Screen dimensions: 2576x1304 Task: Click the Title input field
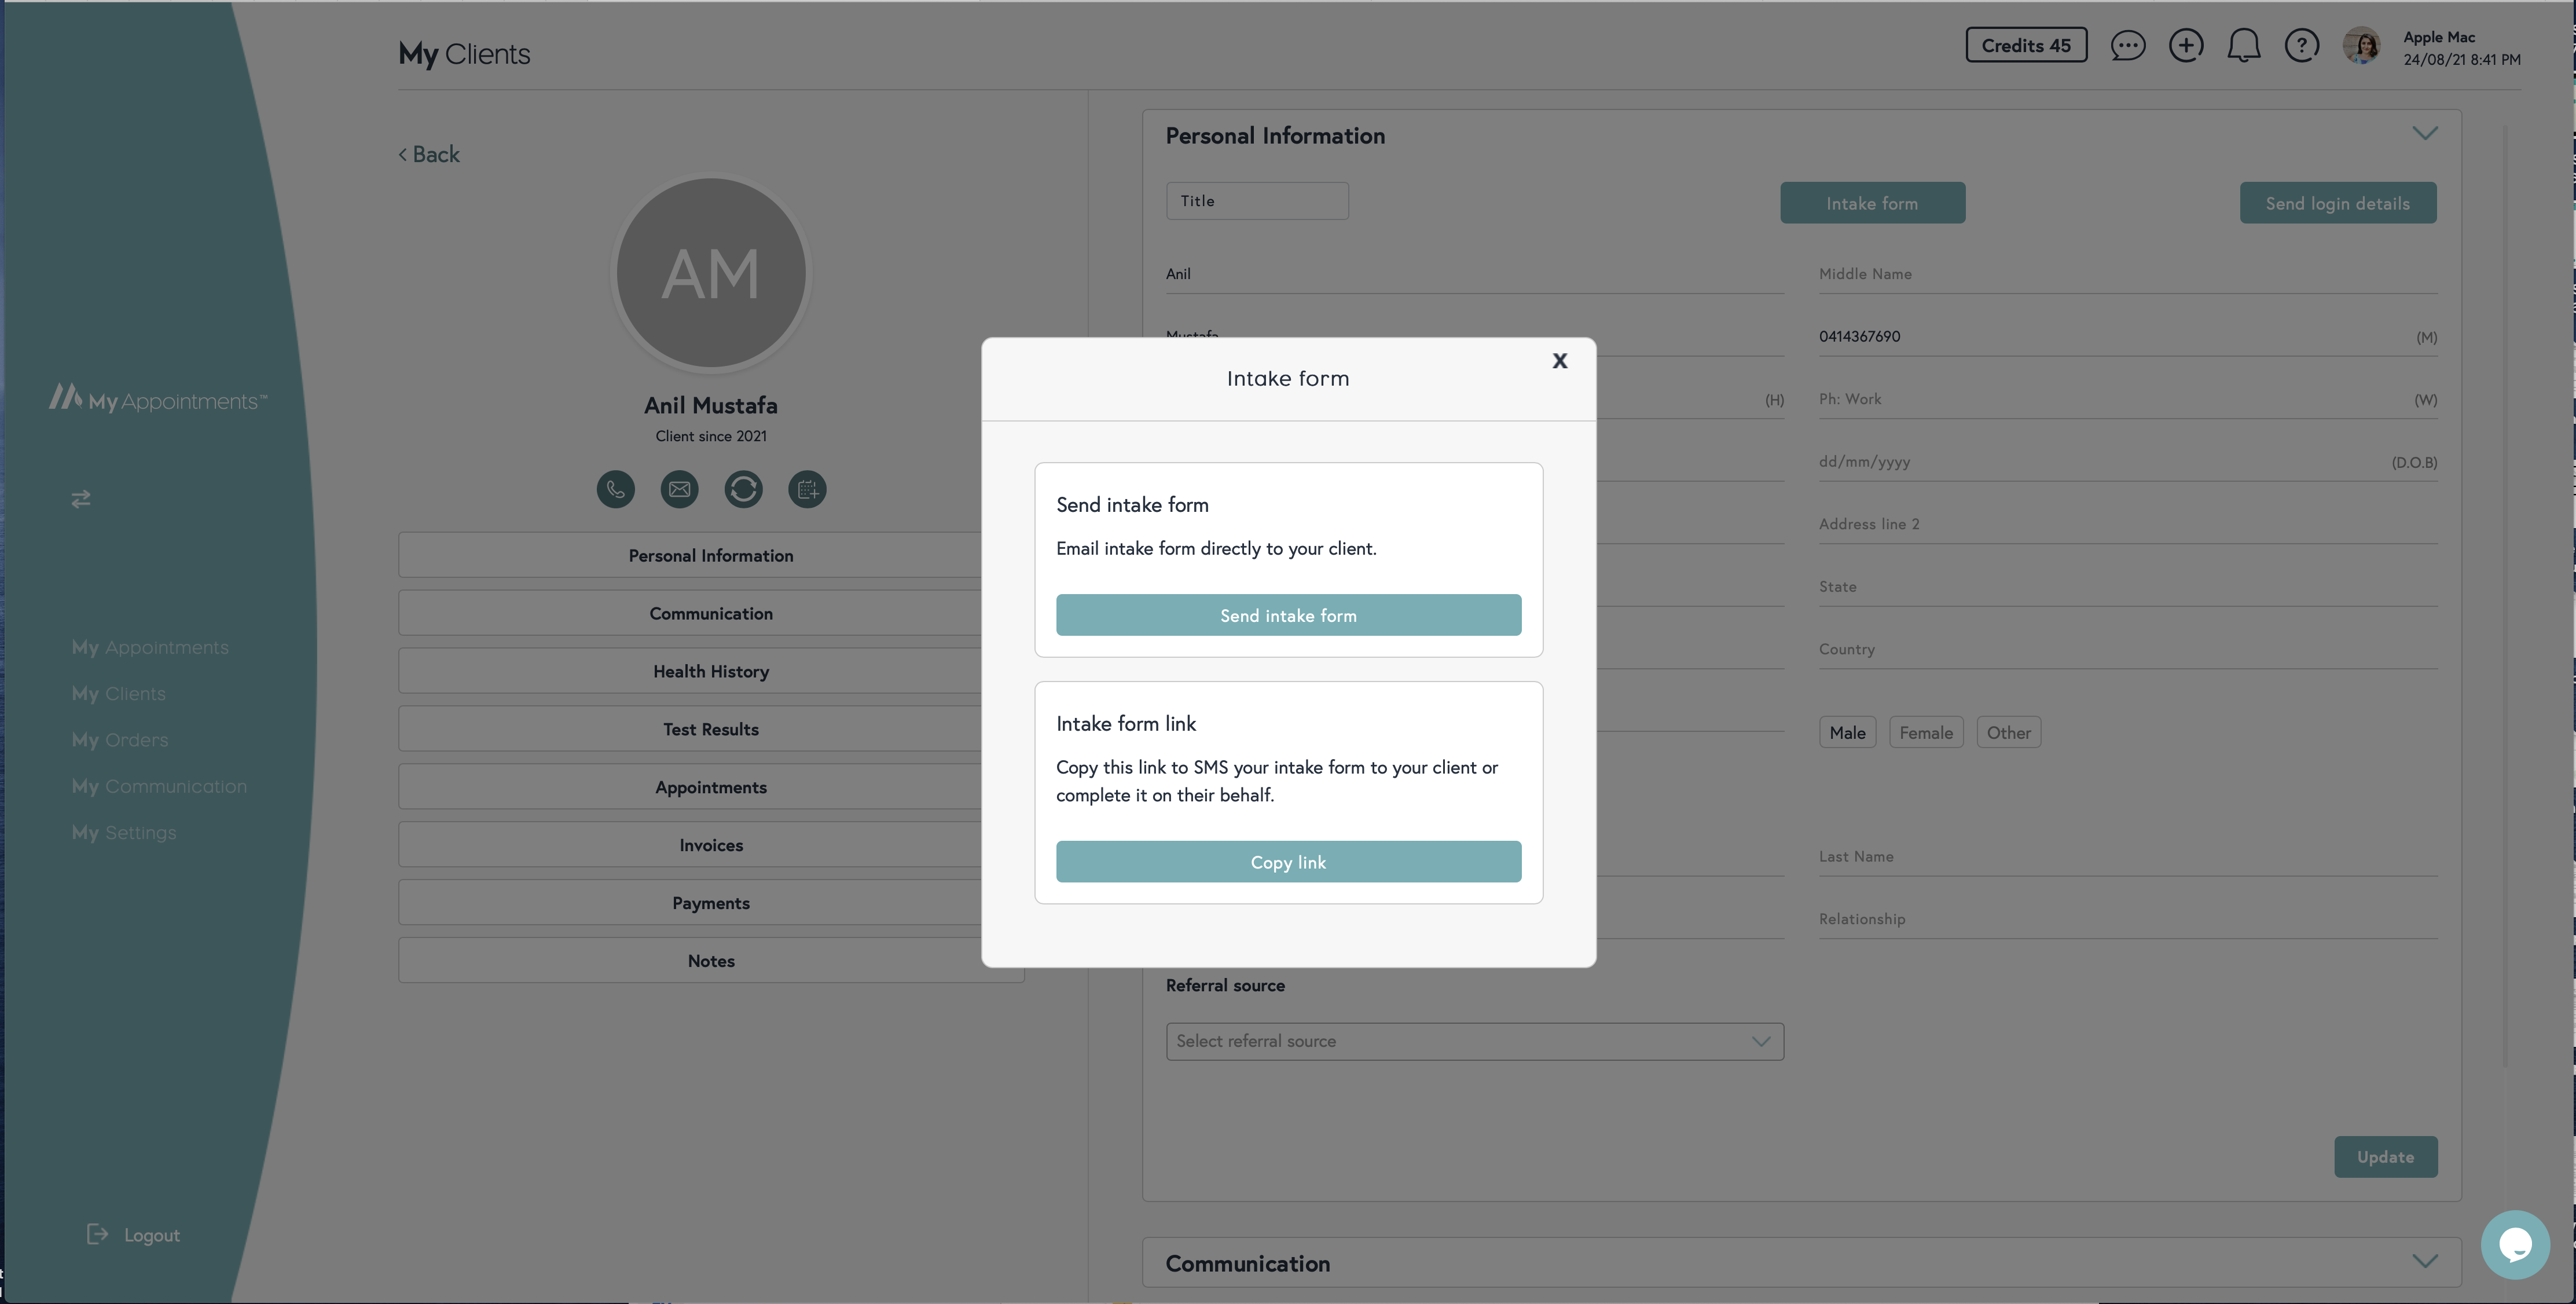[1256, 201]
